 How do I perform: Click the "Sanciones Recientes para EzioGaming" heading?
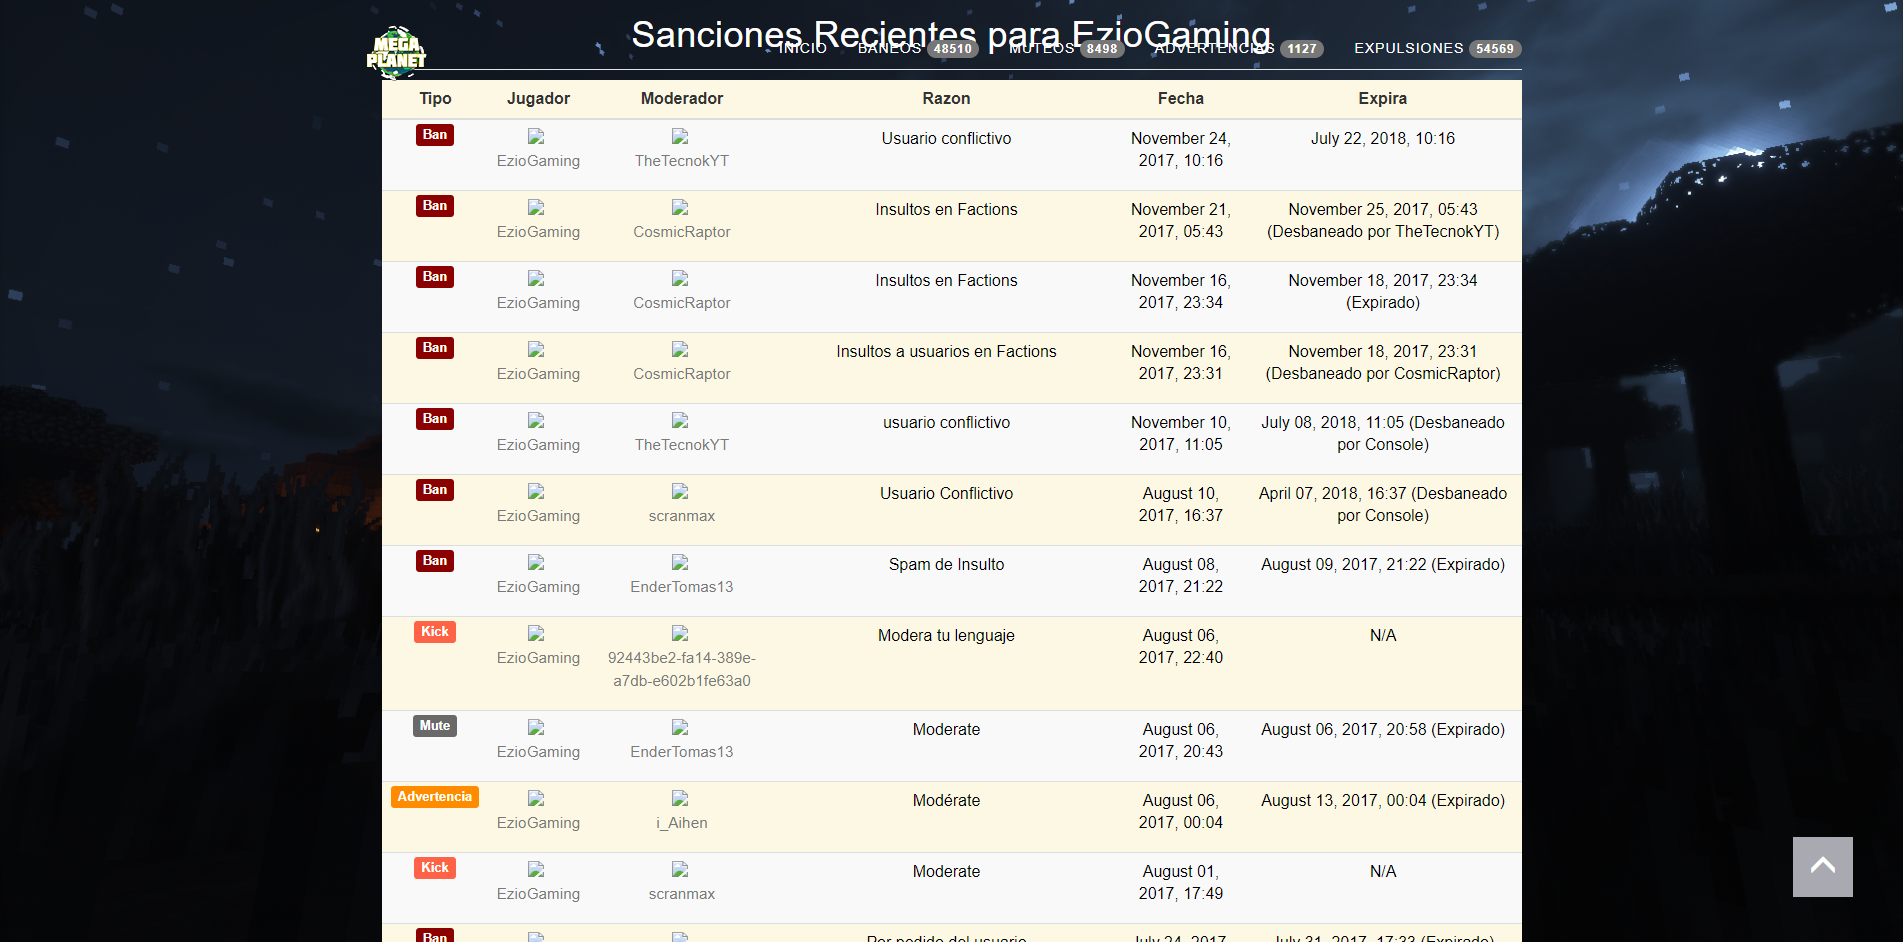pyautogui.click(x=951, y=35)
